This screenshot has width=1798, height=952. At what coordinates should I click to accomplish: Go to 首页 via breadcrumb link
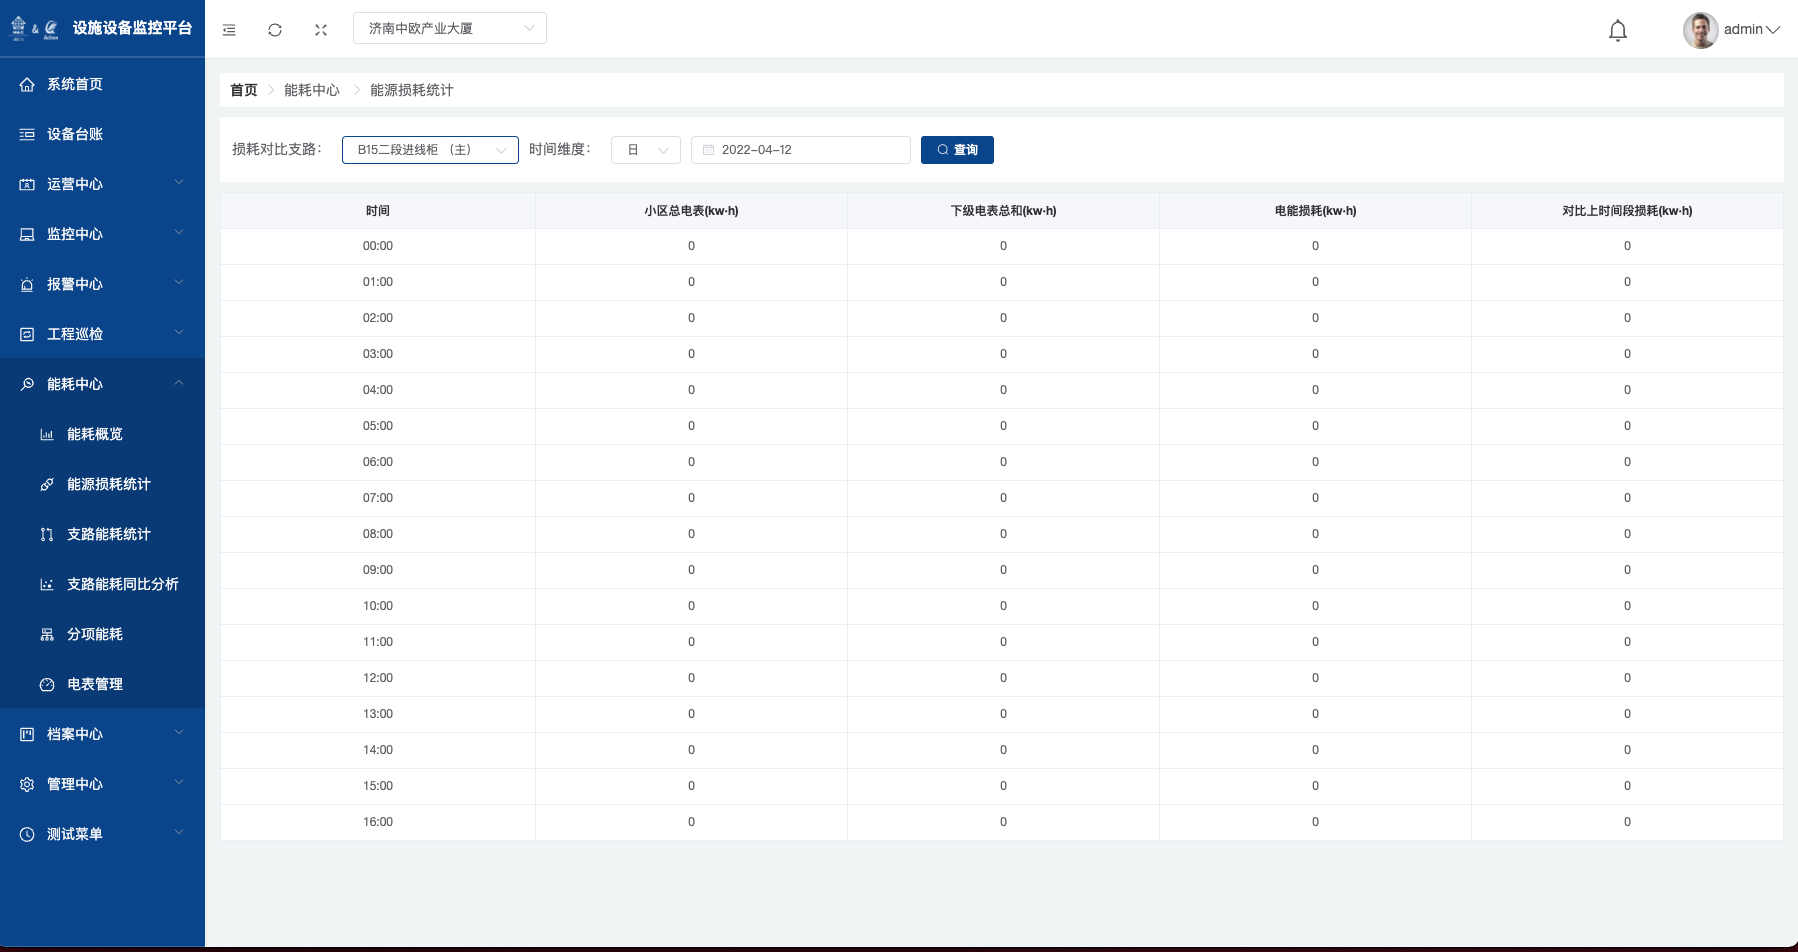pos(243,90)
